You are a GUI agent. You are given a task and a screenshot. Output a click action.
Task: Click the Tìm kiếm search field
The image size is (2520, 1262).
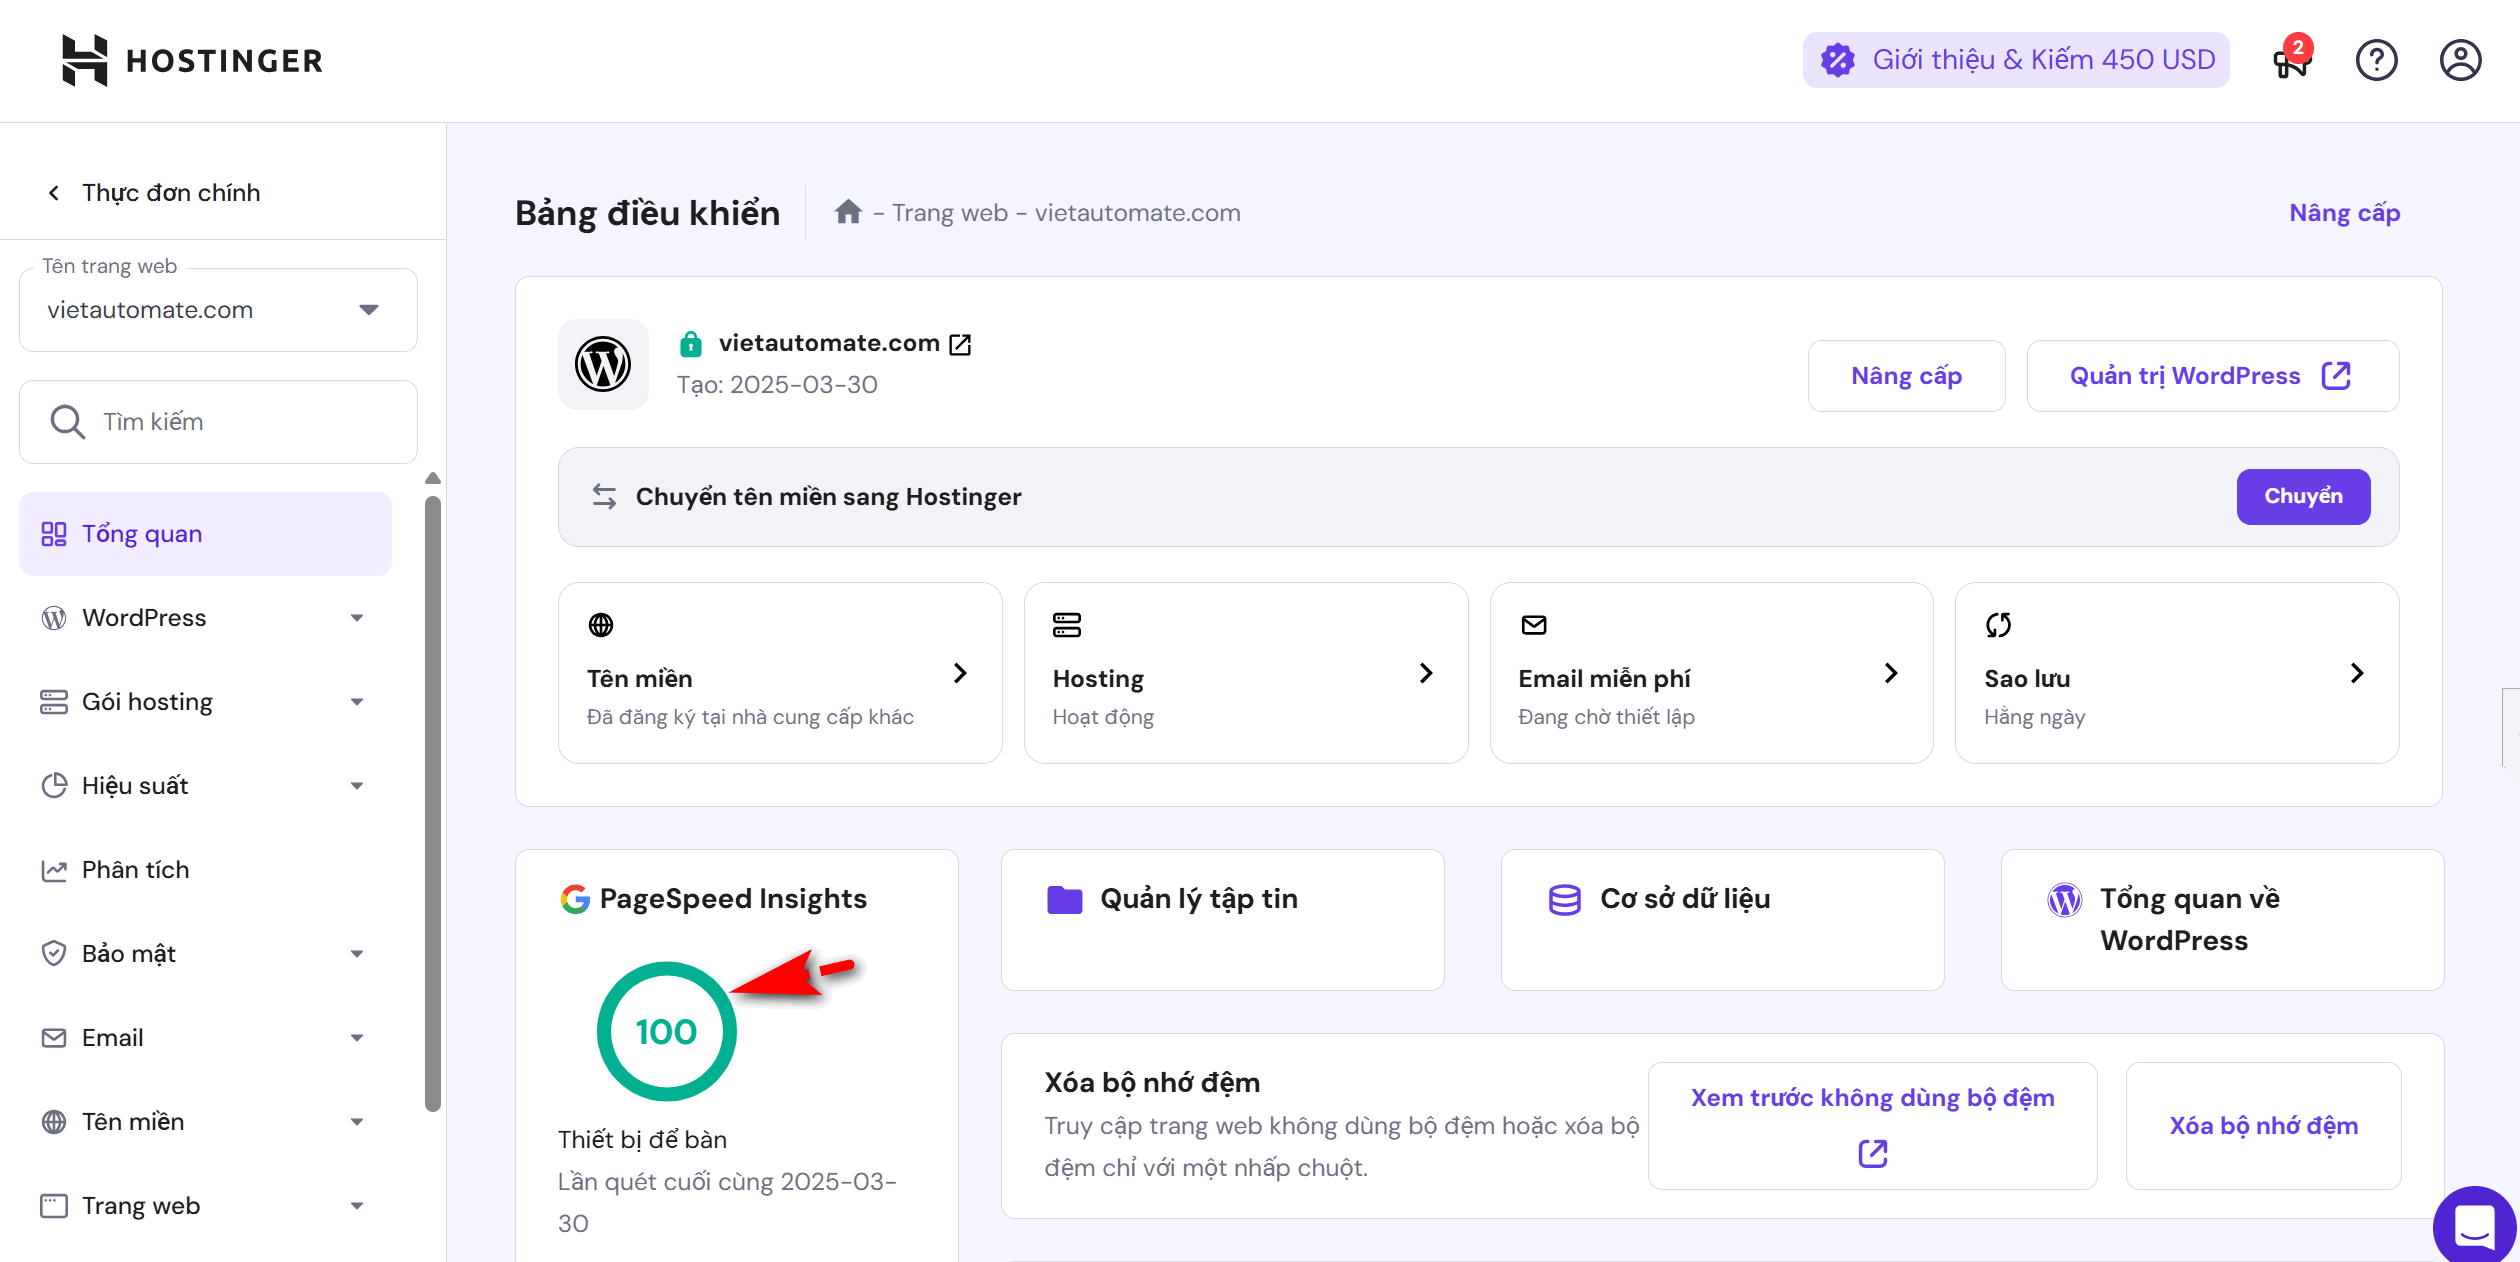218,422
